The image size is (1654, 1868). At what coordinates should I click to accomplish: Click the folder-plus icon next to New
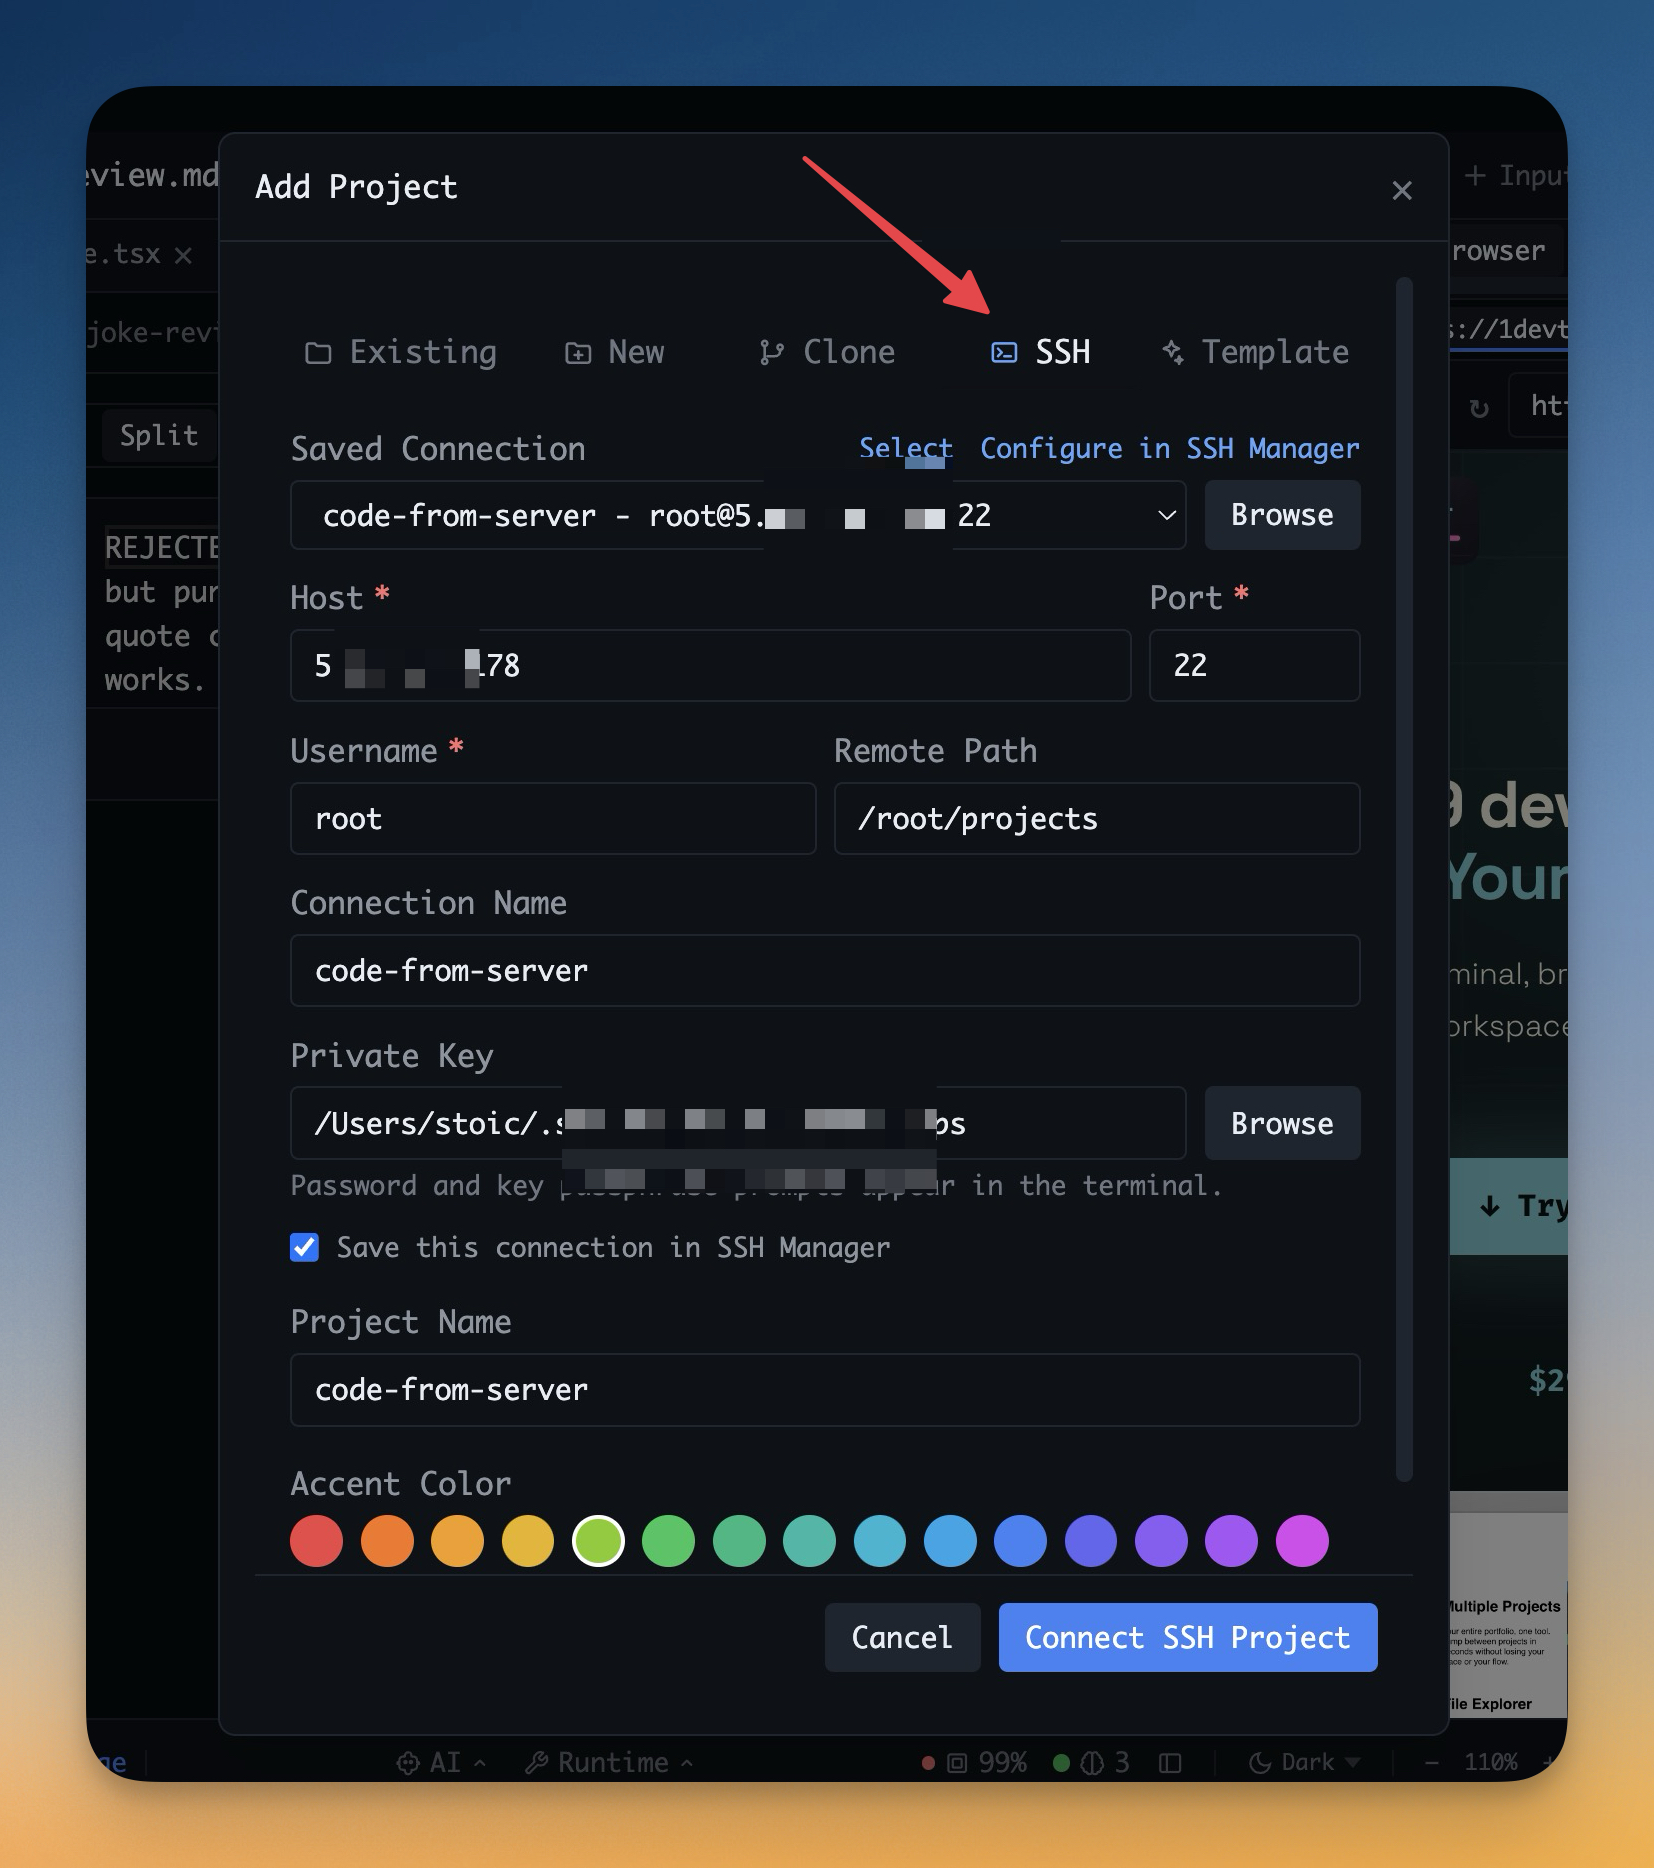tap(578, 353)
